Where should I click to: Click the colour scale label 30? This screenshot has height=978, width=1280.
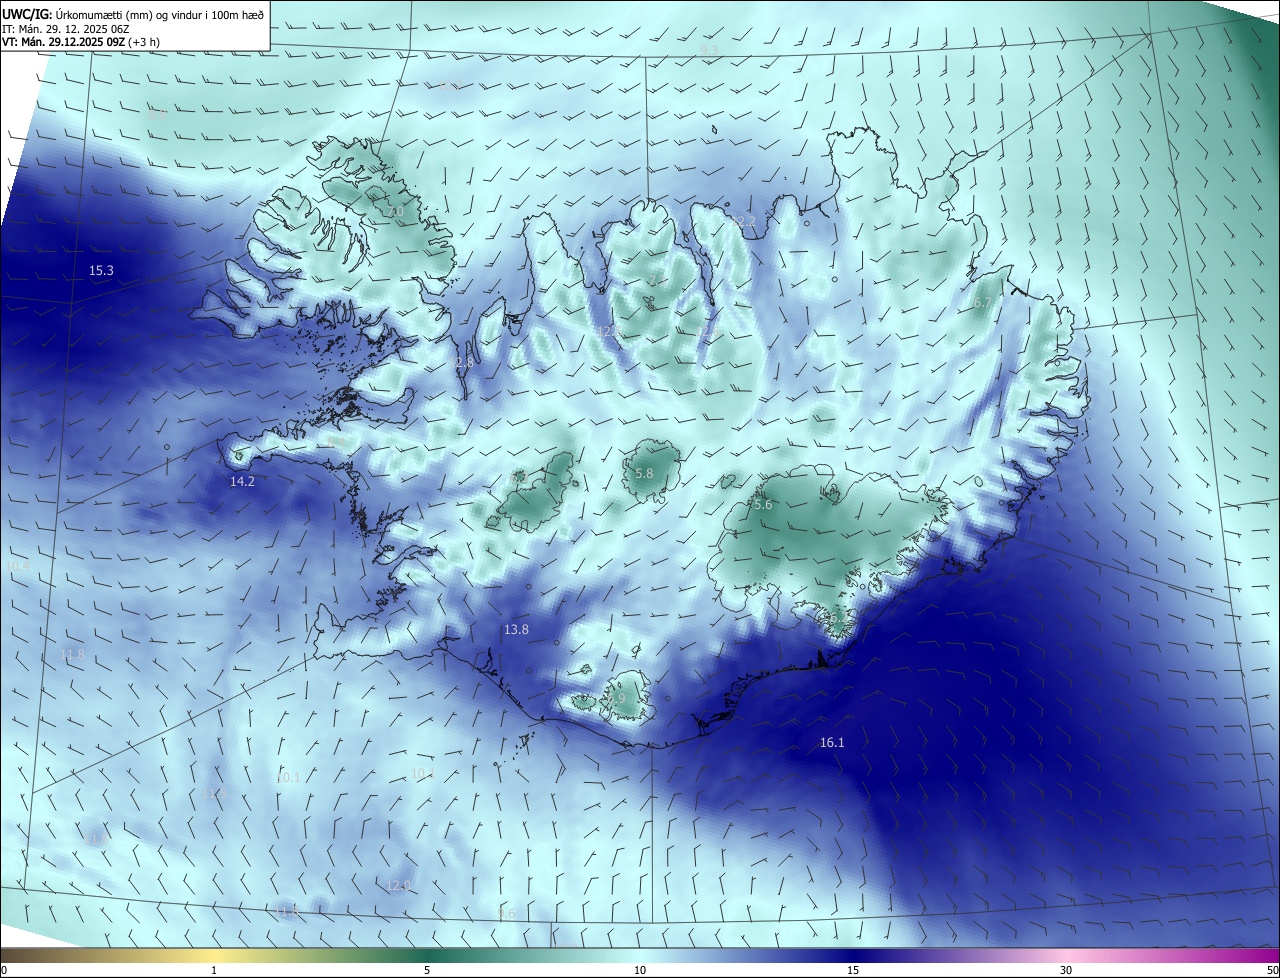click(1066, 971)
